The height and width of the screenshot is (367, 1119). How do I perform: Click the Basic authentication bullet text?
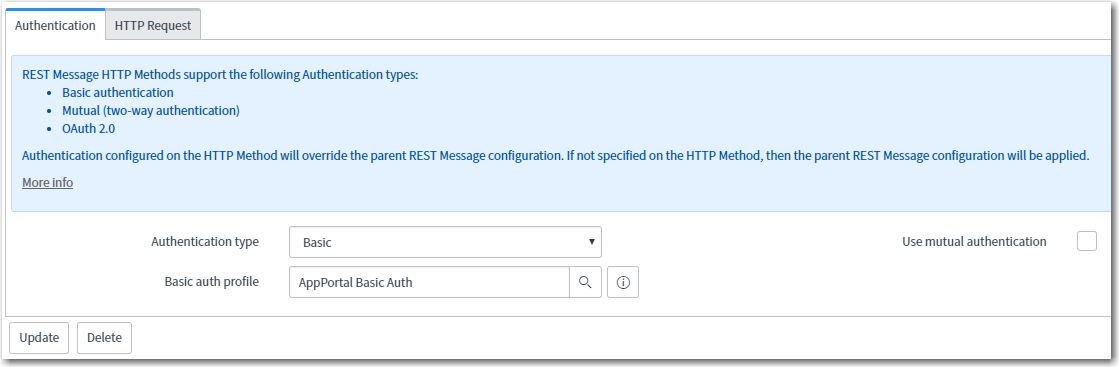(118, 93)
